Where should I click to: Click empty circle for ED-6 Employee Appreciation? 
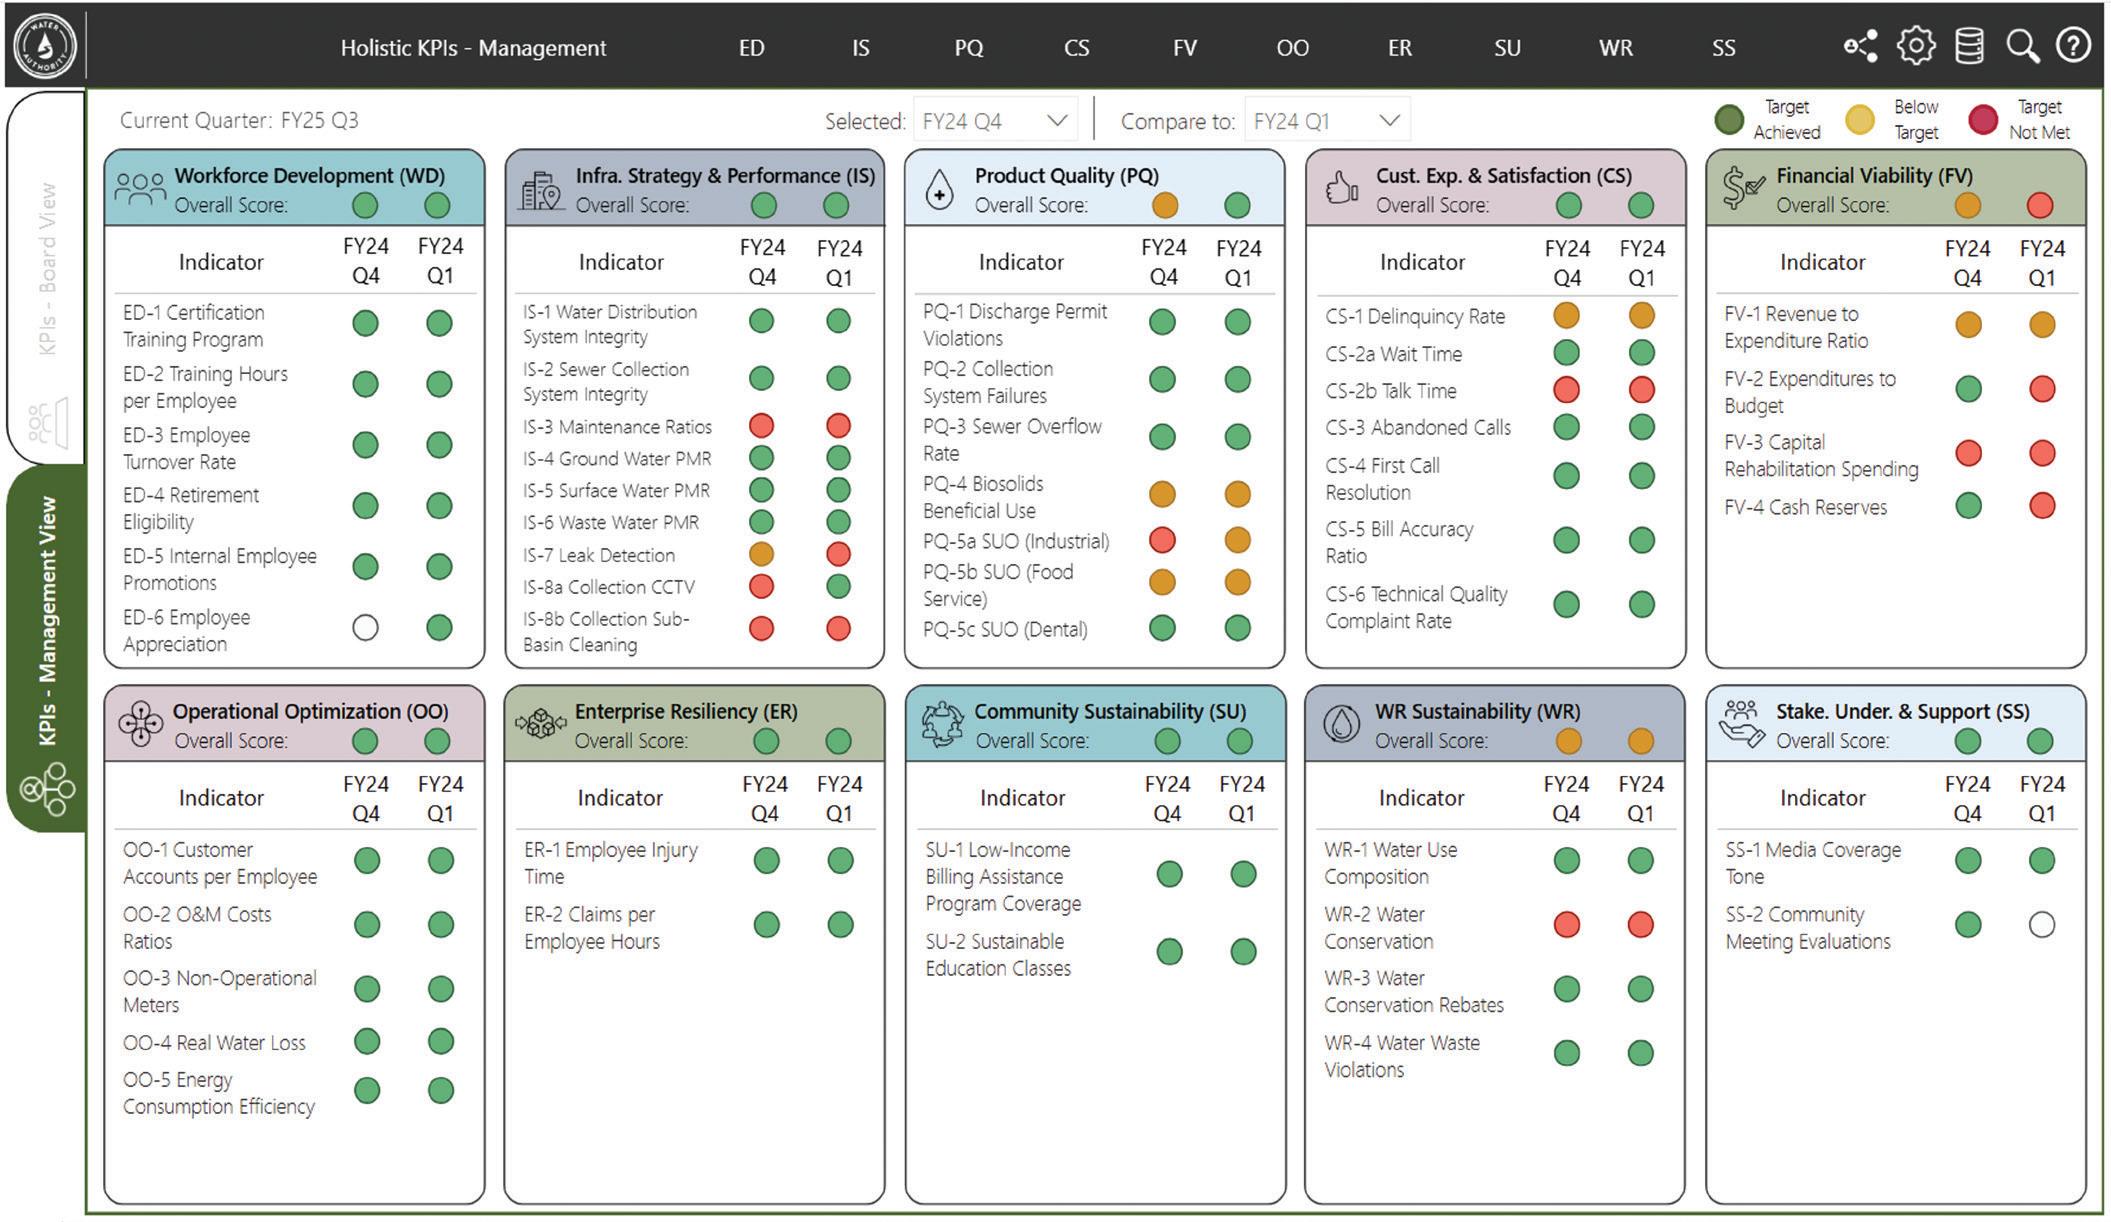365,628
